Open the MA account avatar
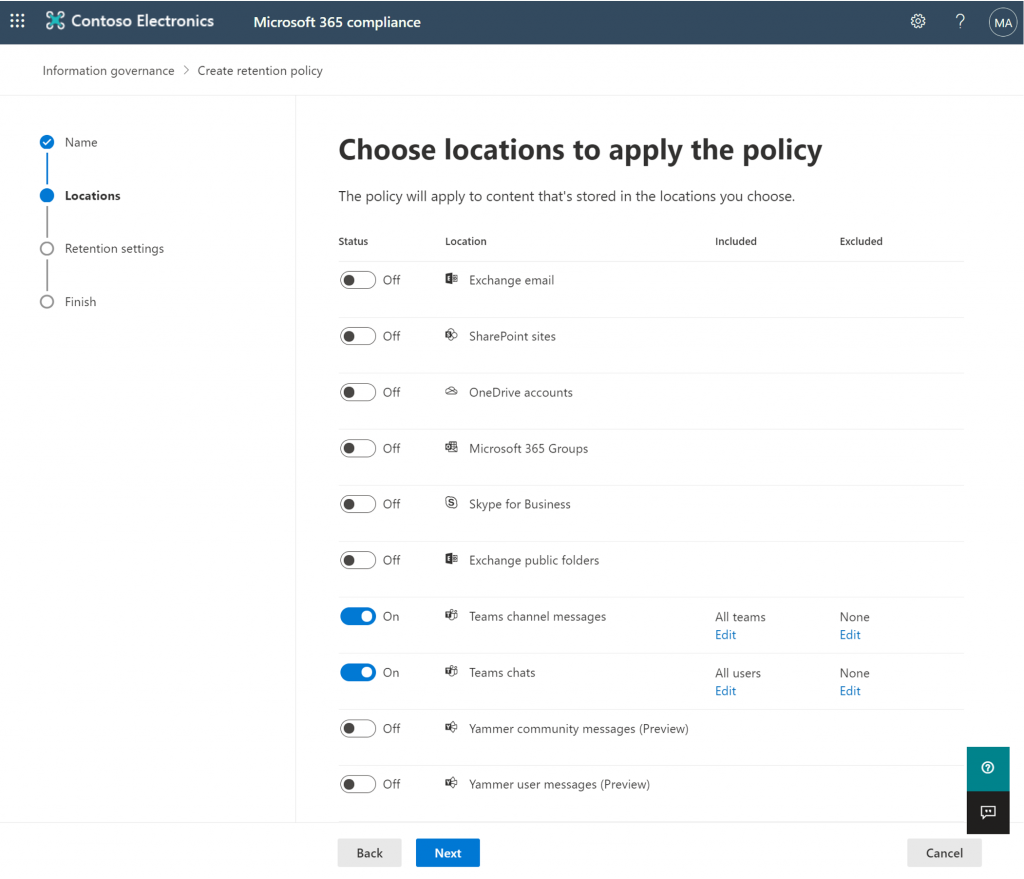Viewport: 1024px width, 879px height. (x=1002, y=22)
